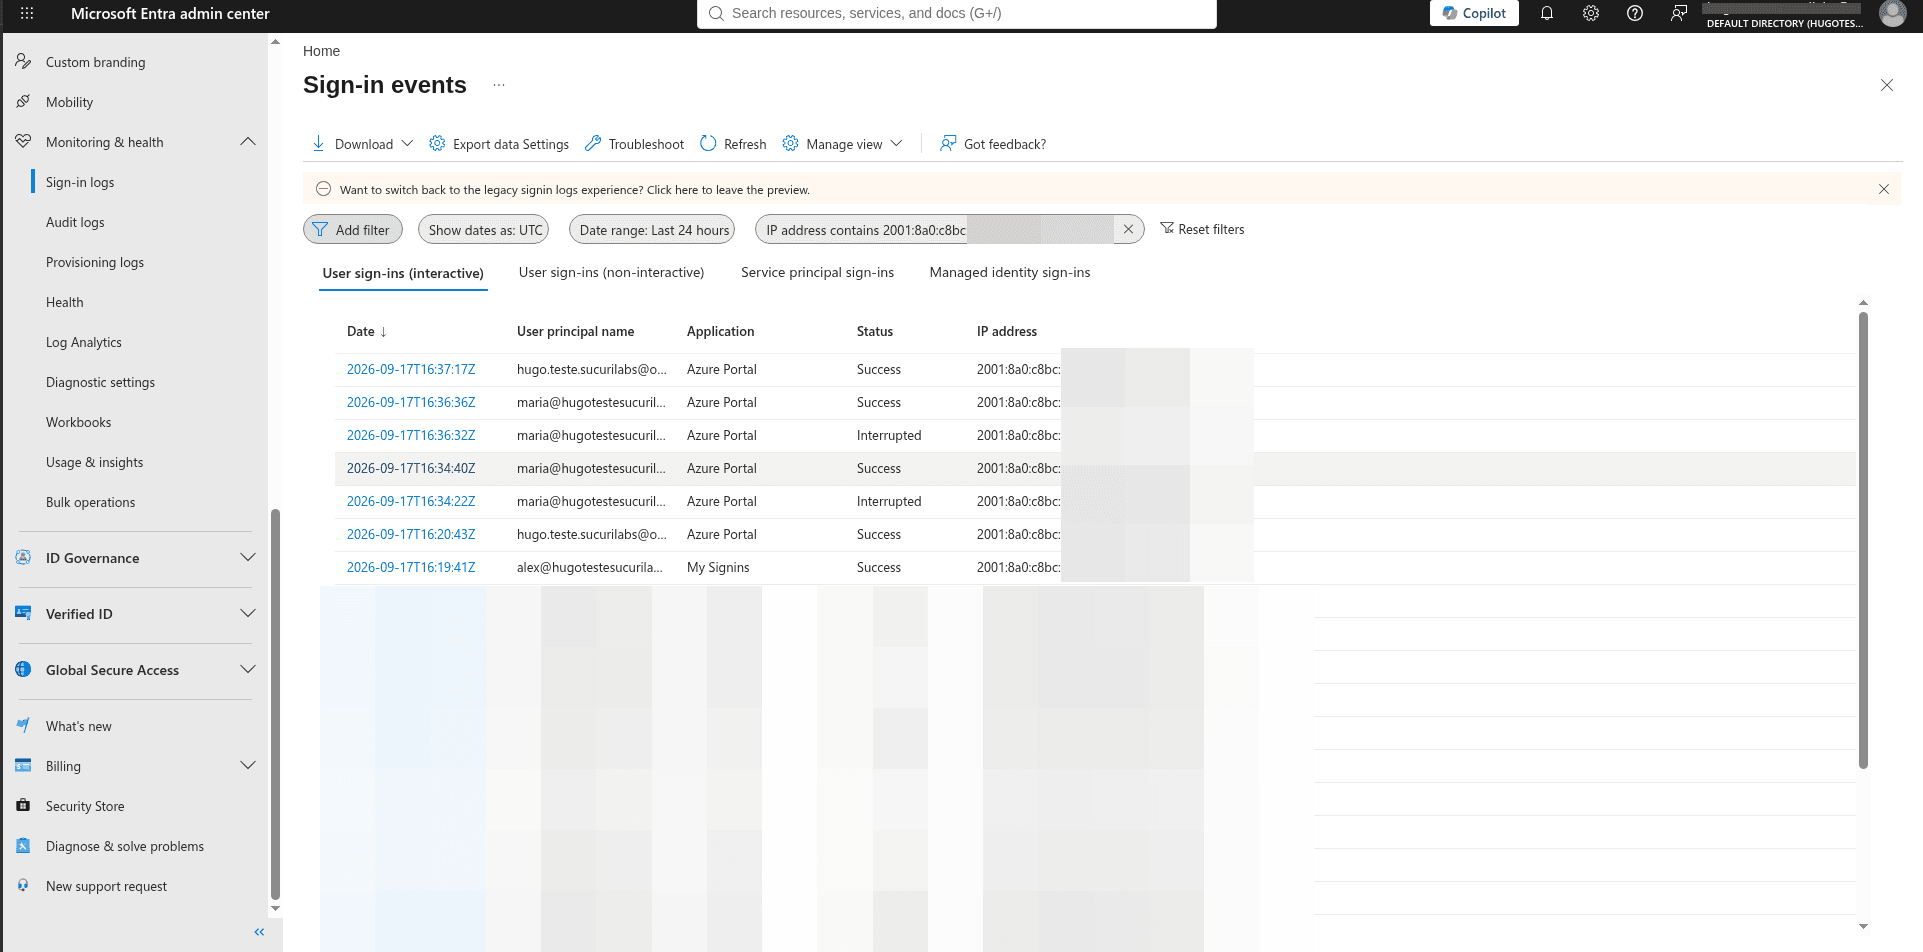
Task: Open Export data Settings
Action: coord(499,144)
